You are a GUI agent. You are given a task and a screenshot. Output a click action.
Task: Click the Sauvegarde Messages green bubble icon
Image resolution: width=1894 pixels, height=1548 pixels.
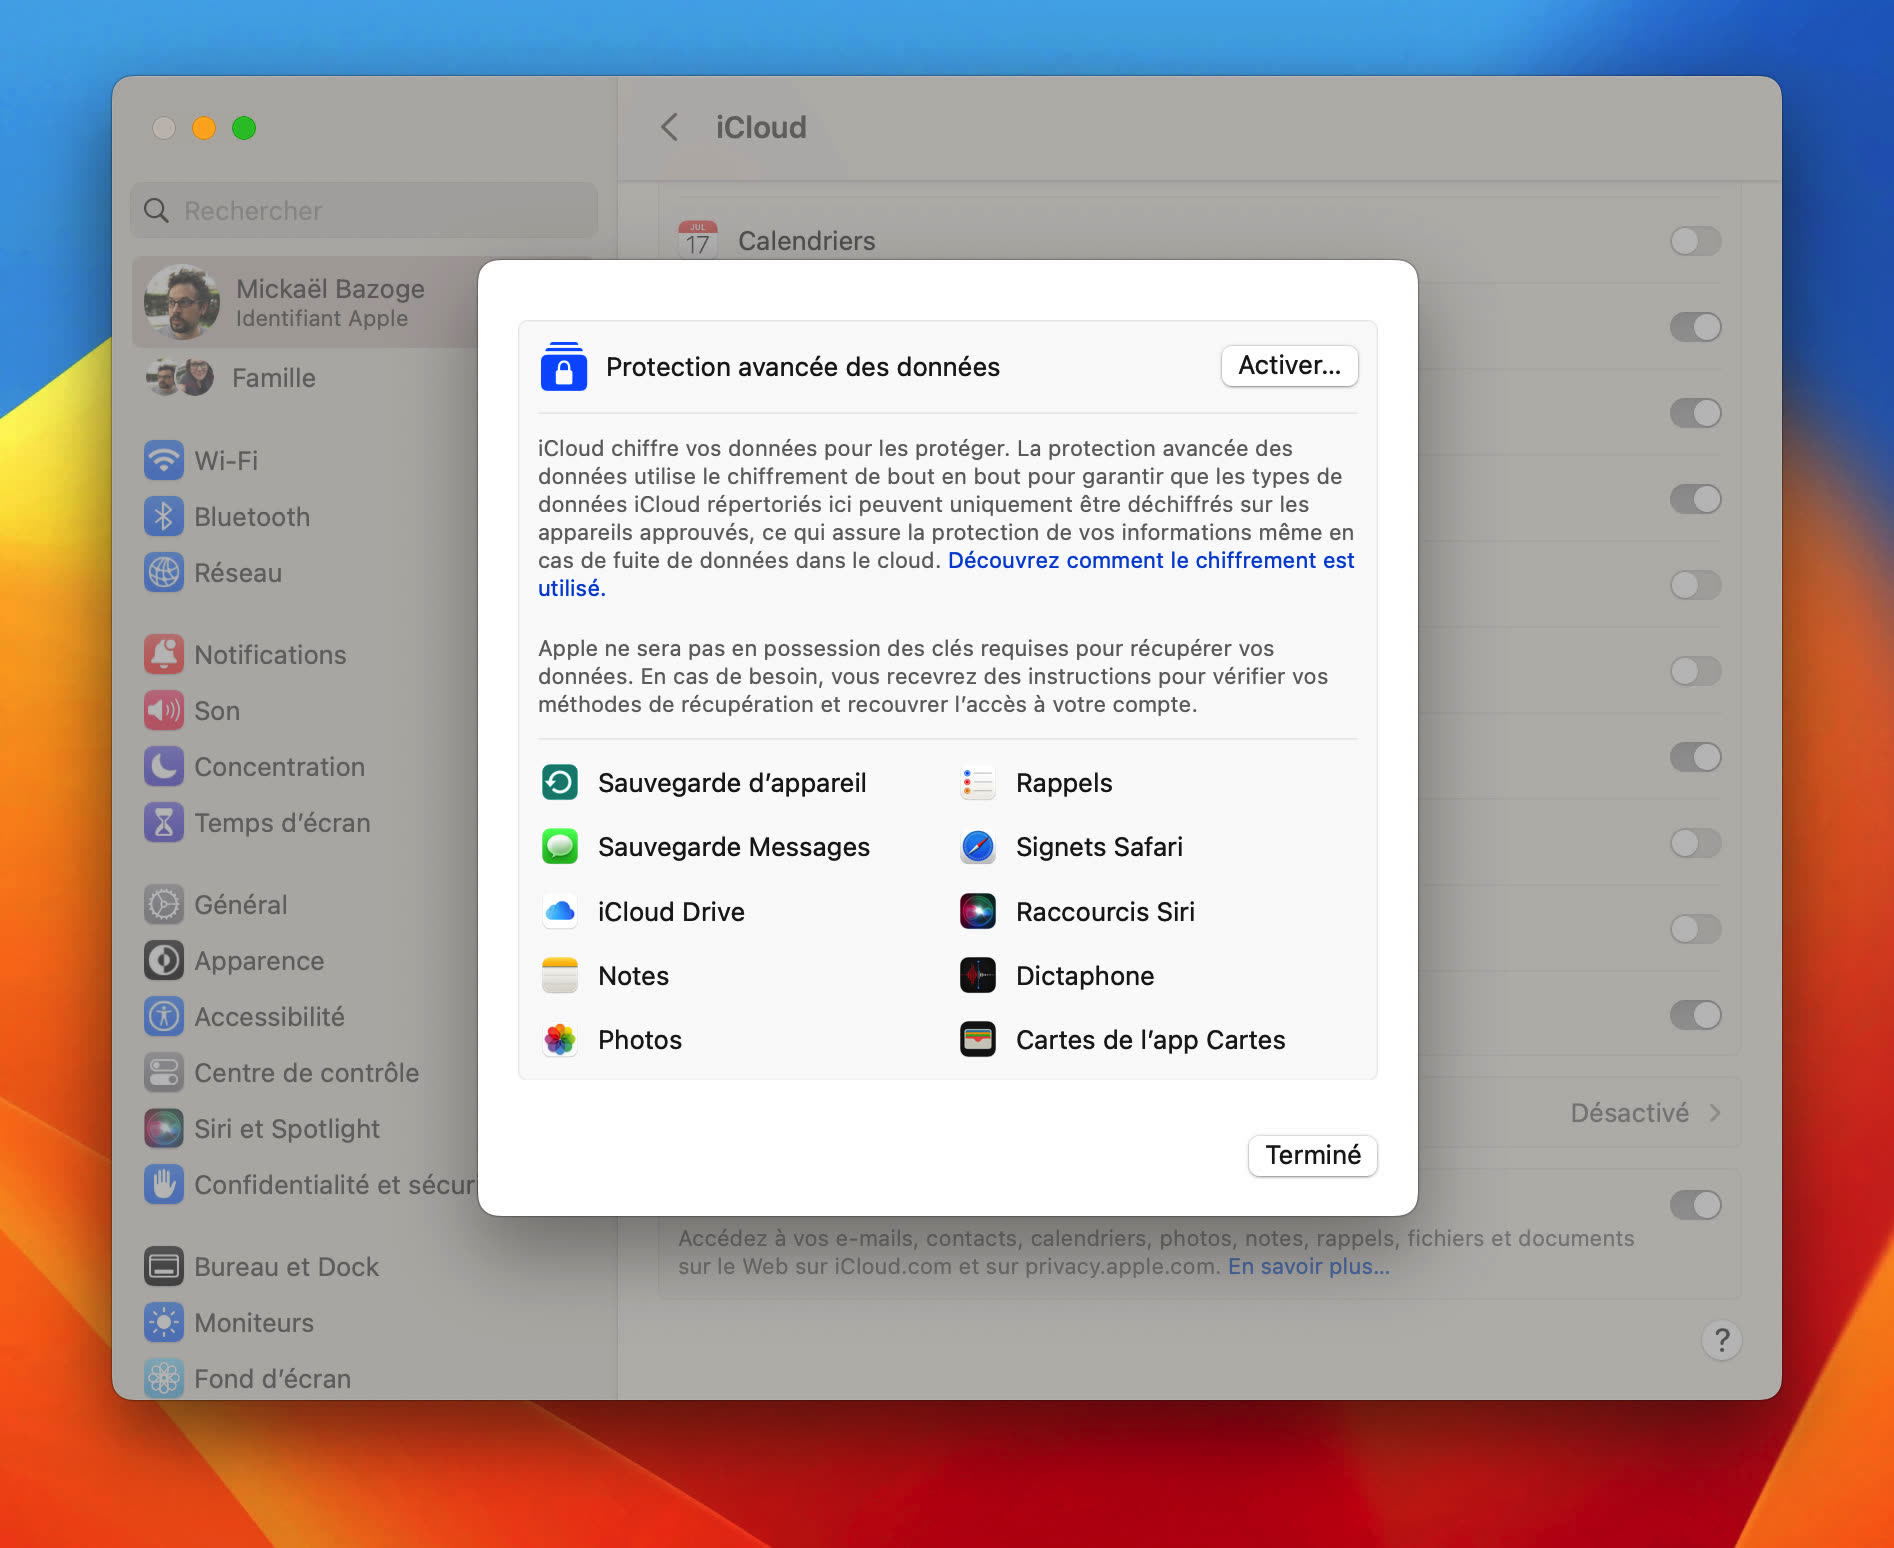pos(560,846)
